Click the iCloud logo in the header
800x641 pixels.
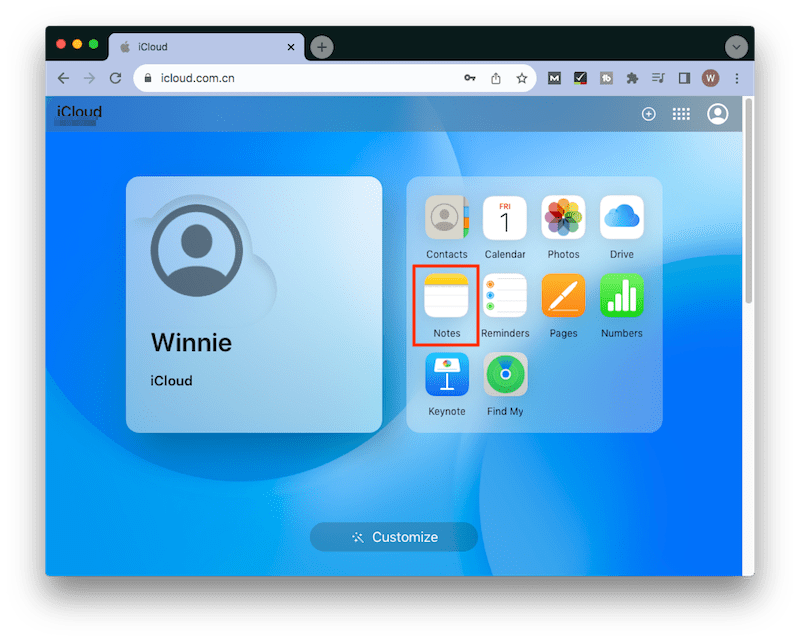coord(79,112)
